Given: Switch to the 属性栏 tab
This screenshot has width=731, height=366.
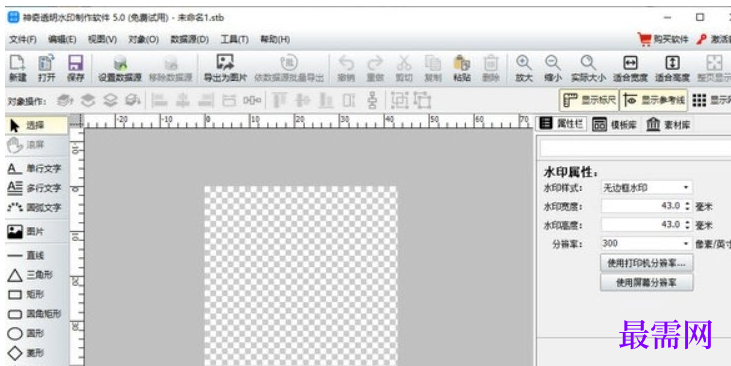Looking at the screenshot, I should coord(562,124).
